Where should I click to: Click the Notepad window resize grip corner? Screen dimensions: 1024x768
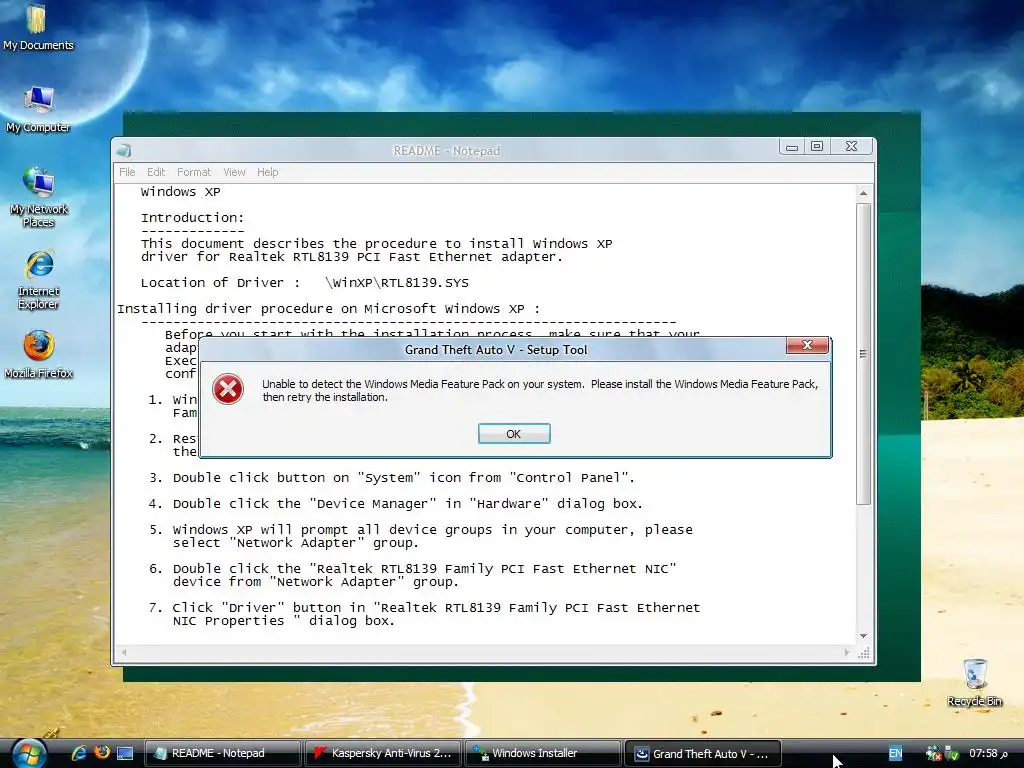click(x=864, y=653)
